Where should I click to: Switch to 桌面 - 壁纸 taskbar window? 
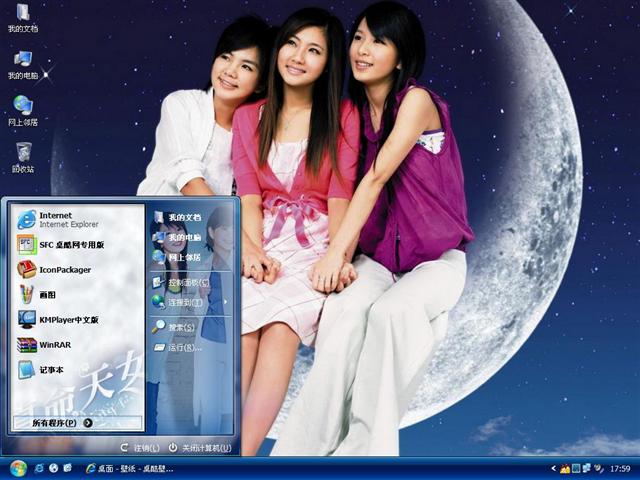(x=130, y=469)
